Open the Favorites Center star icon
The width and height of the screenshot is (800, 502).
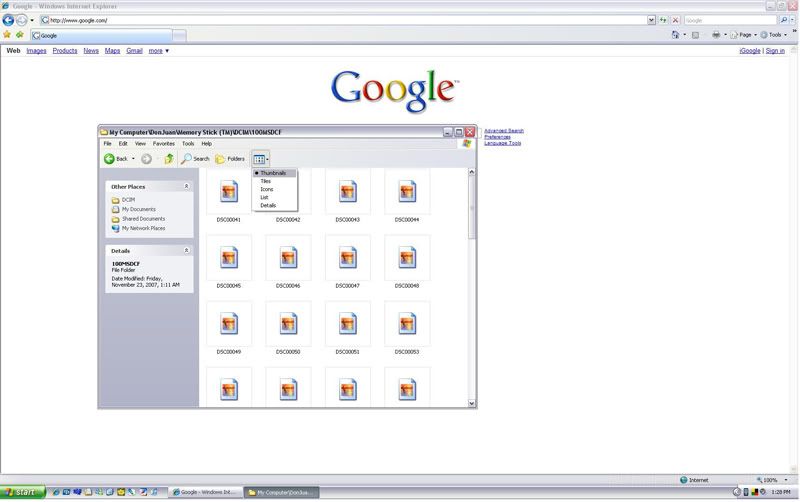7,35
